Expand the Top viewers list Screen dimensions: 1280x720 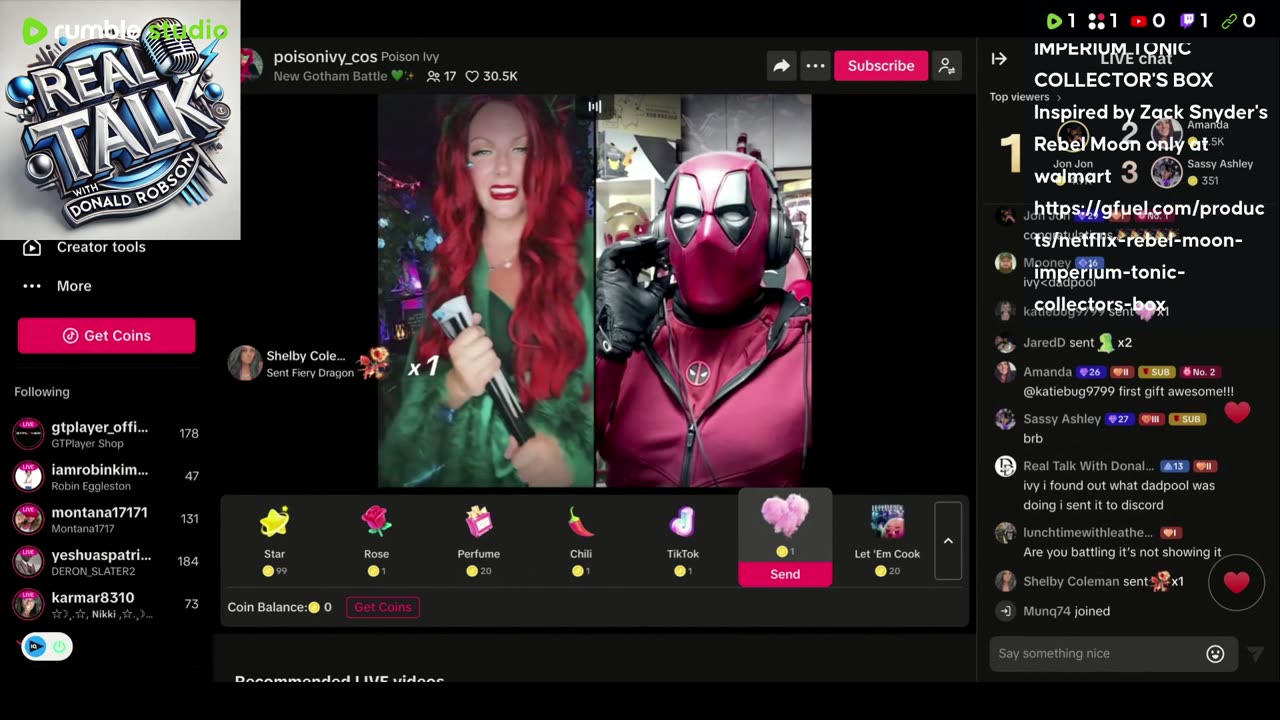click(1026, 97)
